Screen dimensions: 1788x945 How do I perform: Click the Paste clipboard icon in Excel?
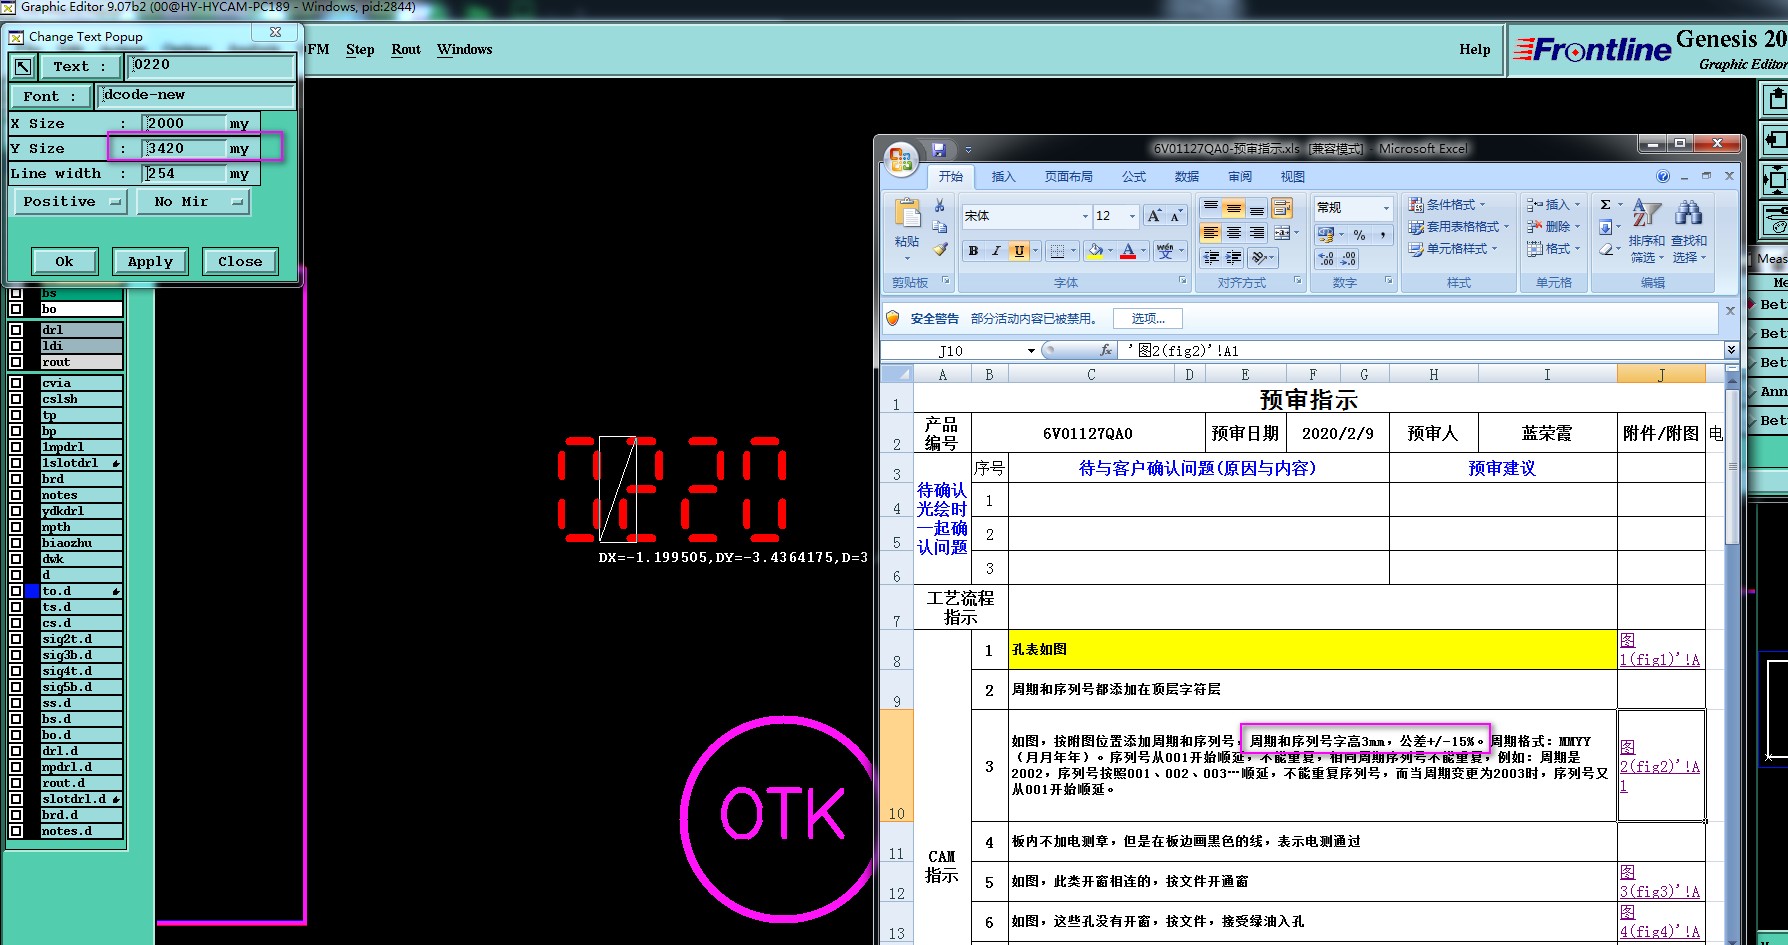click(x=908, y=214)
